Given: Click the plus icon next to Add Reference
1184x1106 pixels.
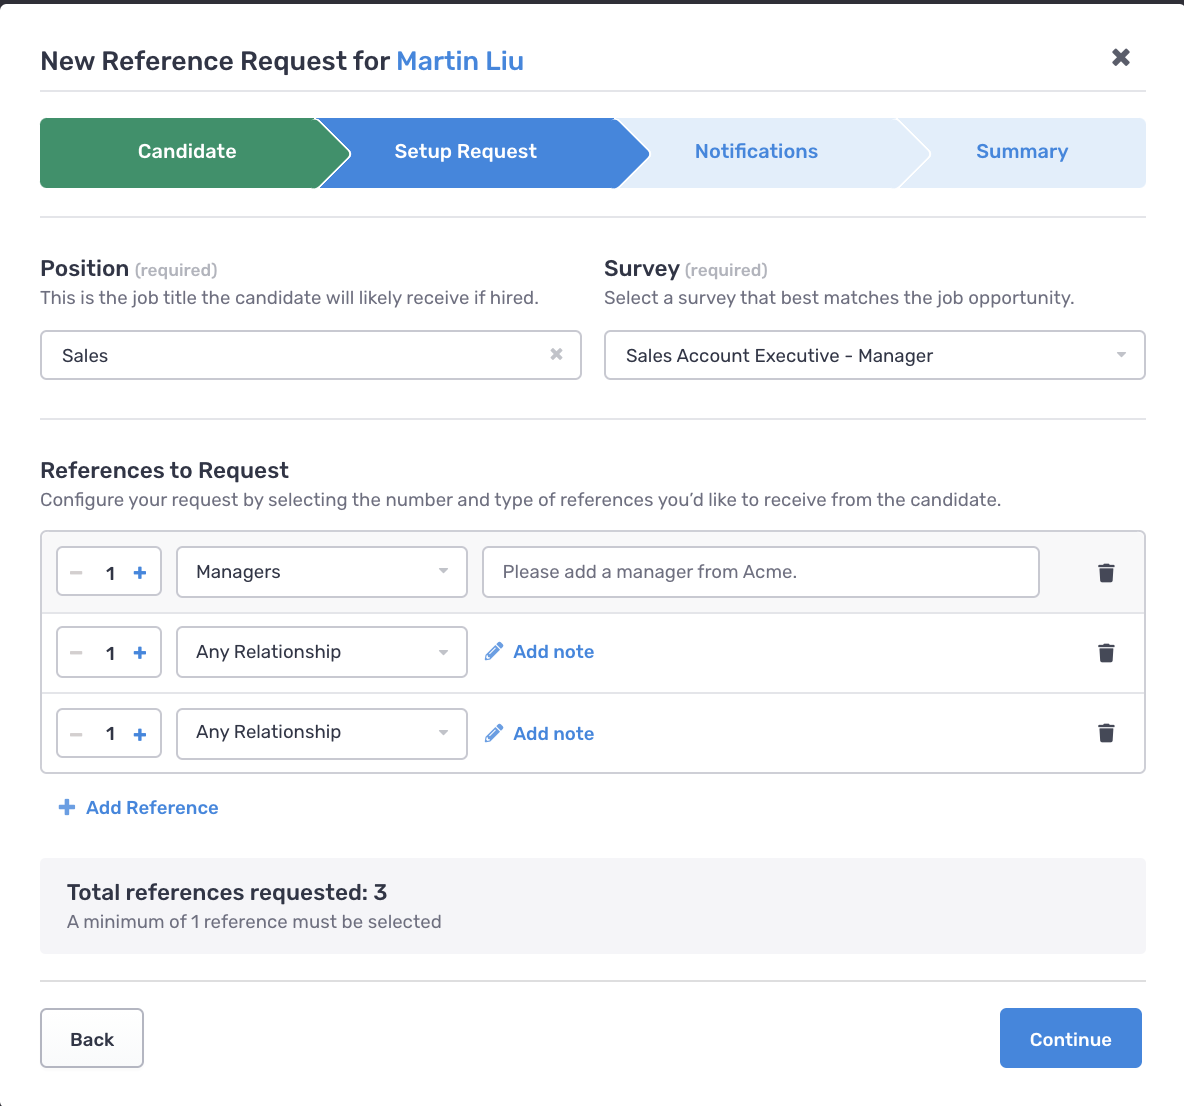Looking at the screenshot, I should [x=67, y=807].
